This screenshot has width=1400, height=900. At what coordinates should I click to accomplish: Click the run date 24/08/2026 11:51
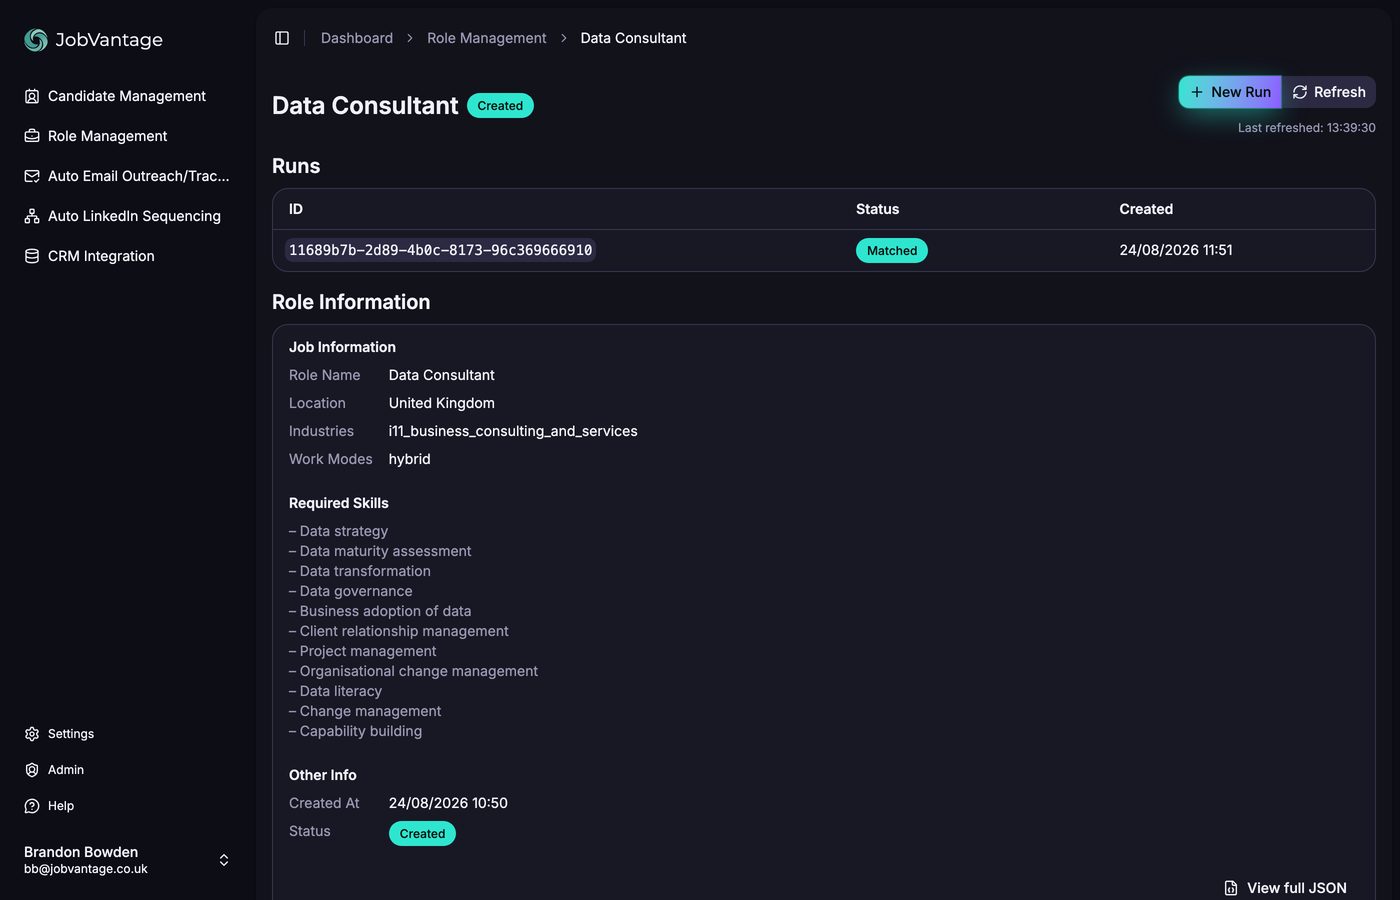point(1176,250)
